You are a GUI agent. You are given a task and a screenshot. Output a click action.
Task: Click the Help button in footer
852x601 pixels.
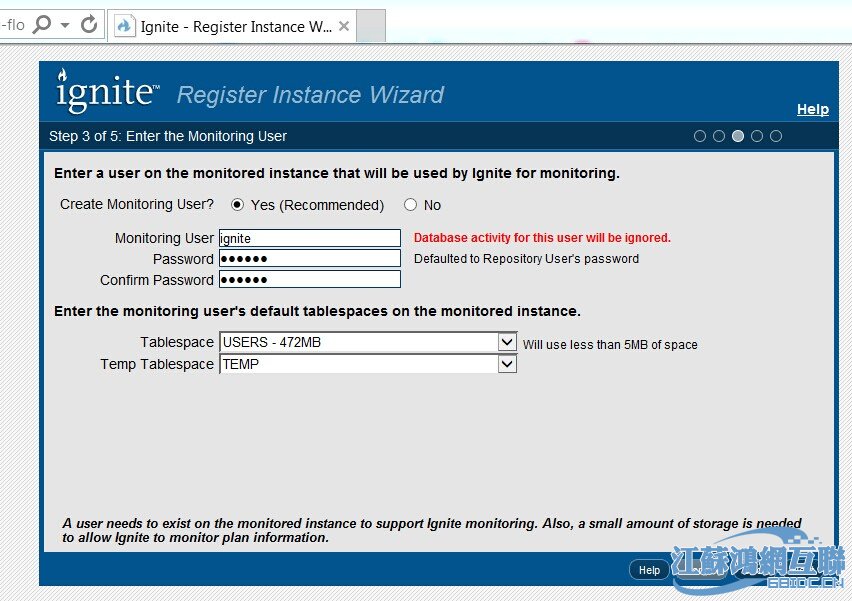point(649,570)
